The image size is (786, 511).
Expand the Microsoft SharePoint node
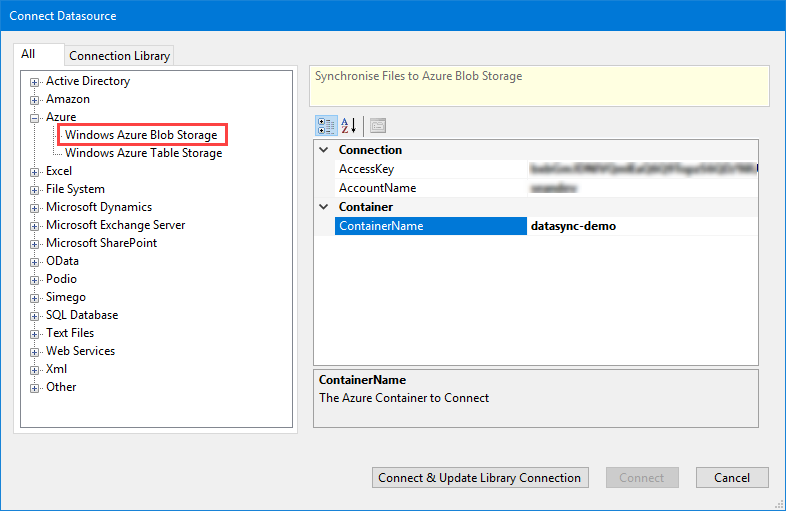pyautogui.click(x=34, y=245)
